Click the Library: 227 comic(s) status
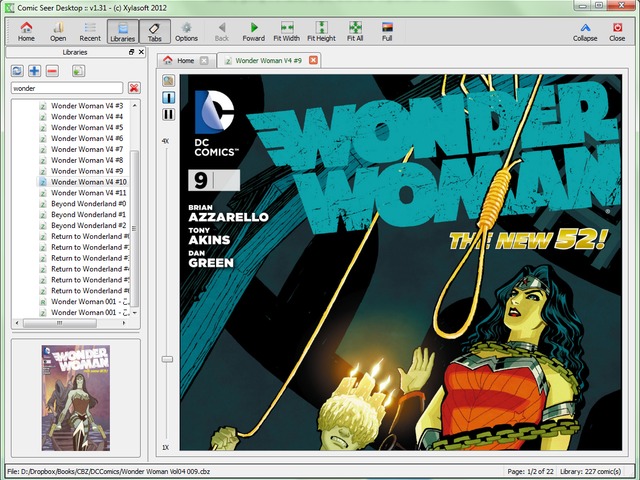This screenshot has height=480, width=640. 590,471
